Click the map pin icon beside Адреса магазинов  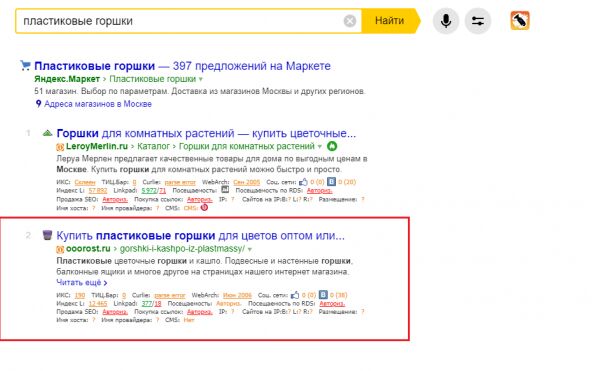tap(38, 104)
